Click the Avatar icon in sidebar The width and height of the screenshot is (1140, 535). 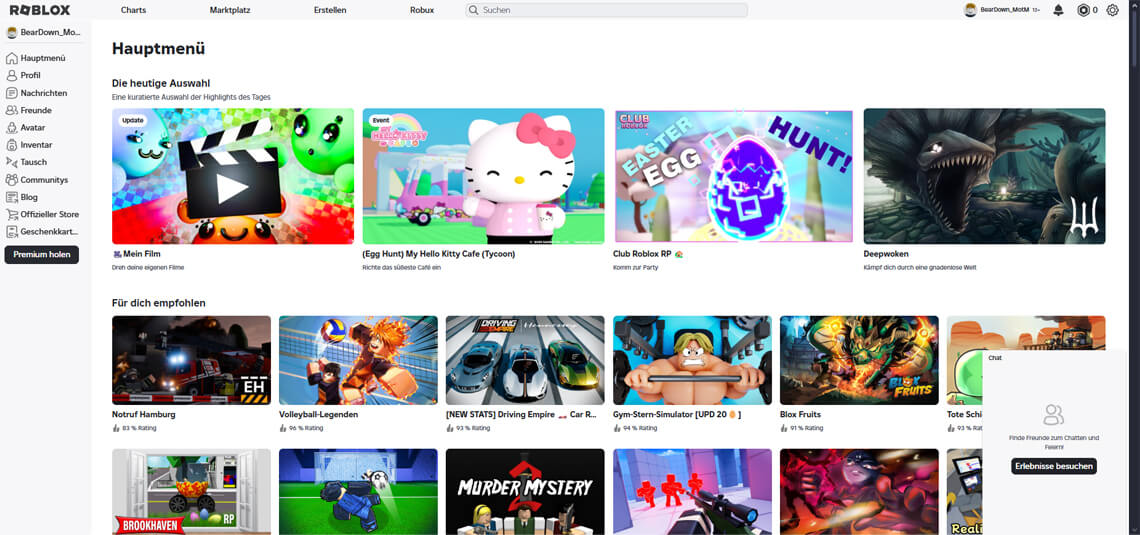12,128
